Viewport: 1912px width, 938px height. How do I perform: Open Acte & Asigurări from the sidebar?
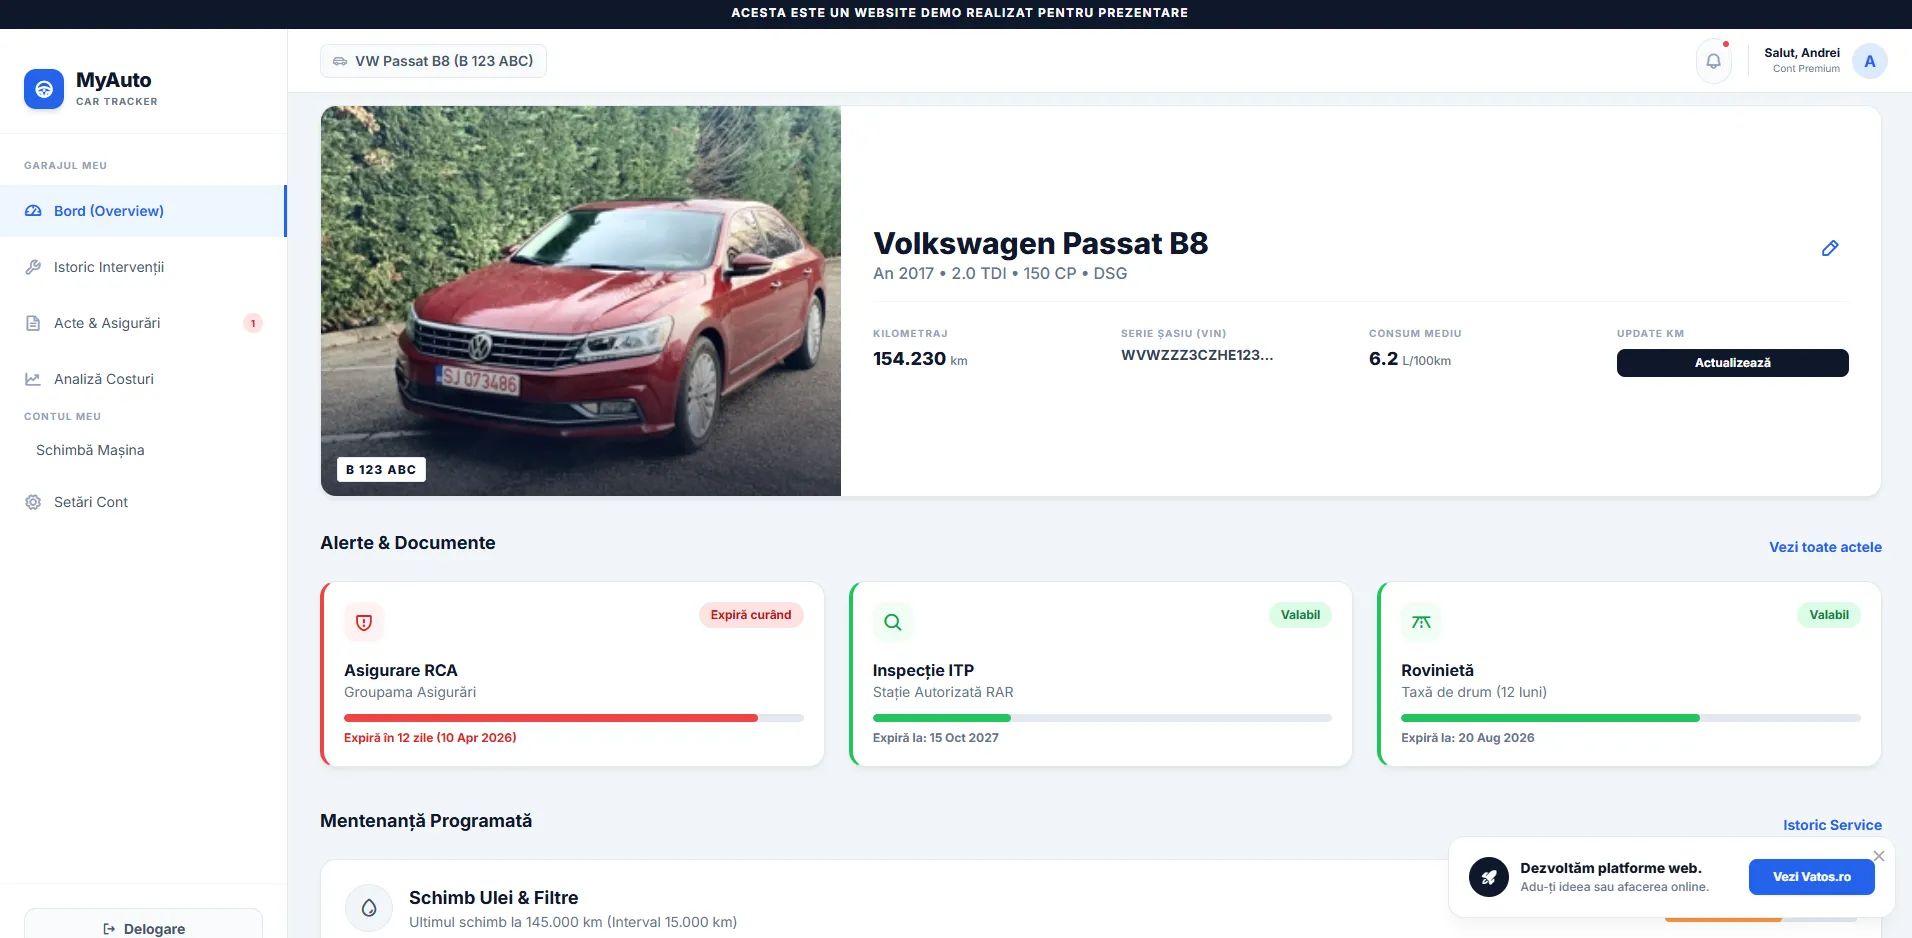107,323
